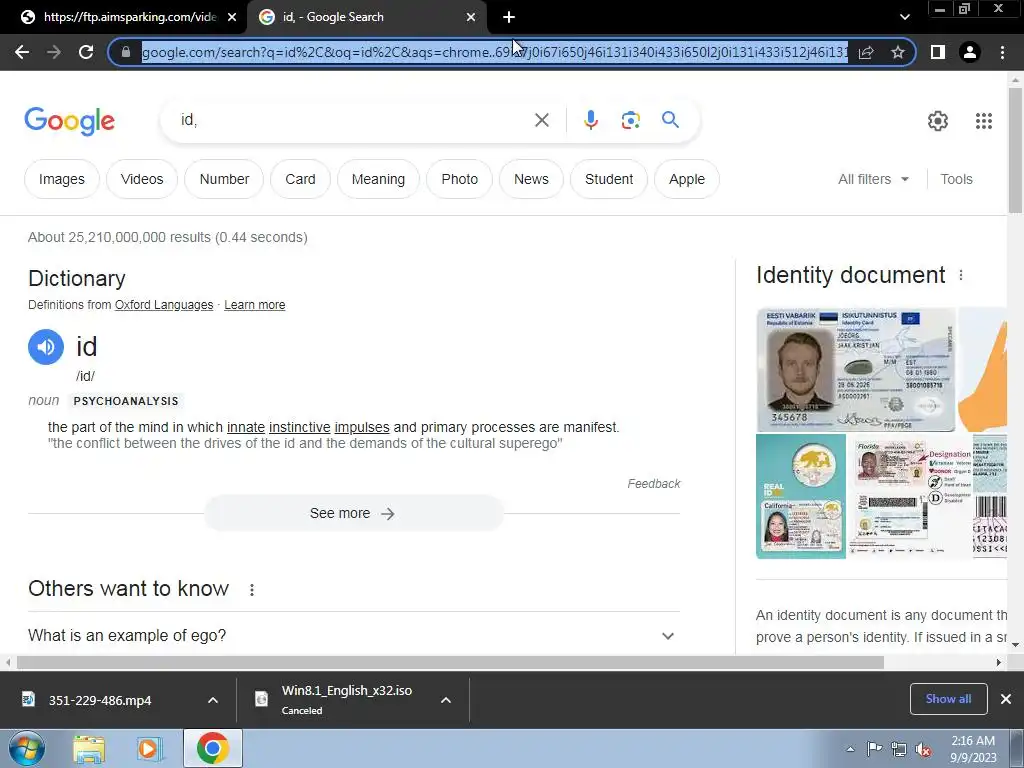Image resolution: width=1024 pixels, height=768 pixels.
Task: Select the Number filter chip
Action: [x=224, y=179]
